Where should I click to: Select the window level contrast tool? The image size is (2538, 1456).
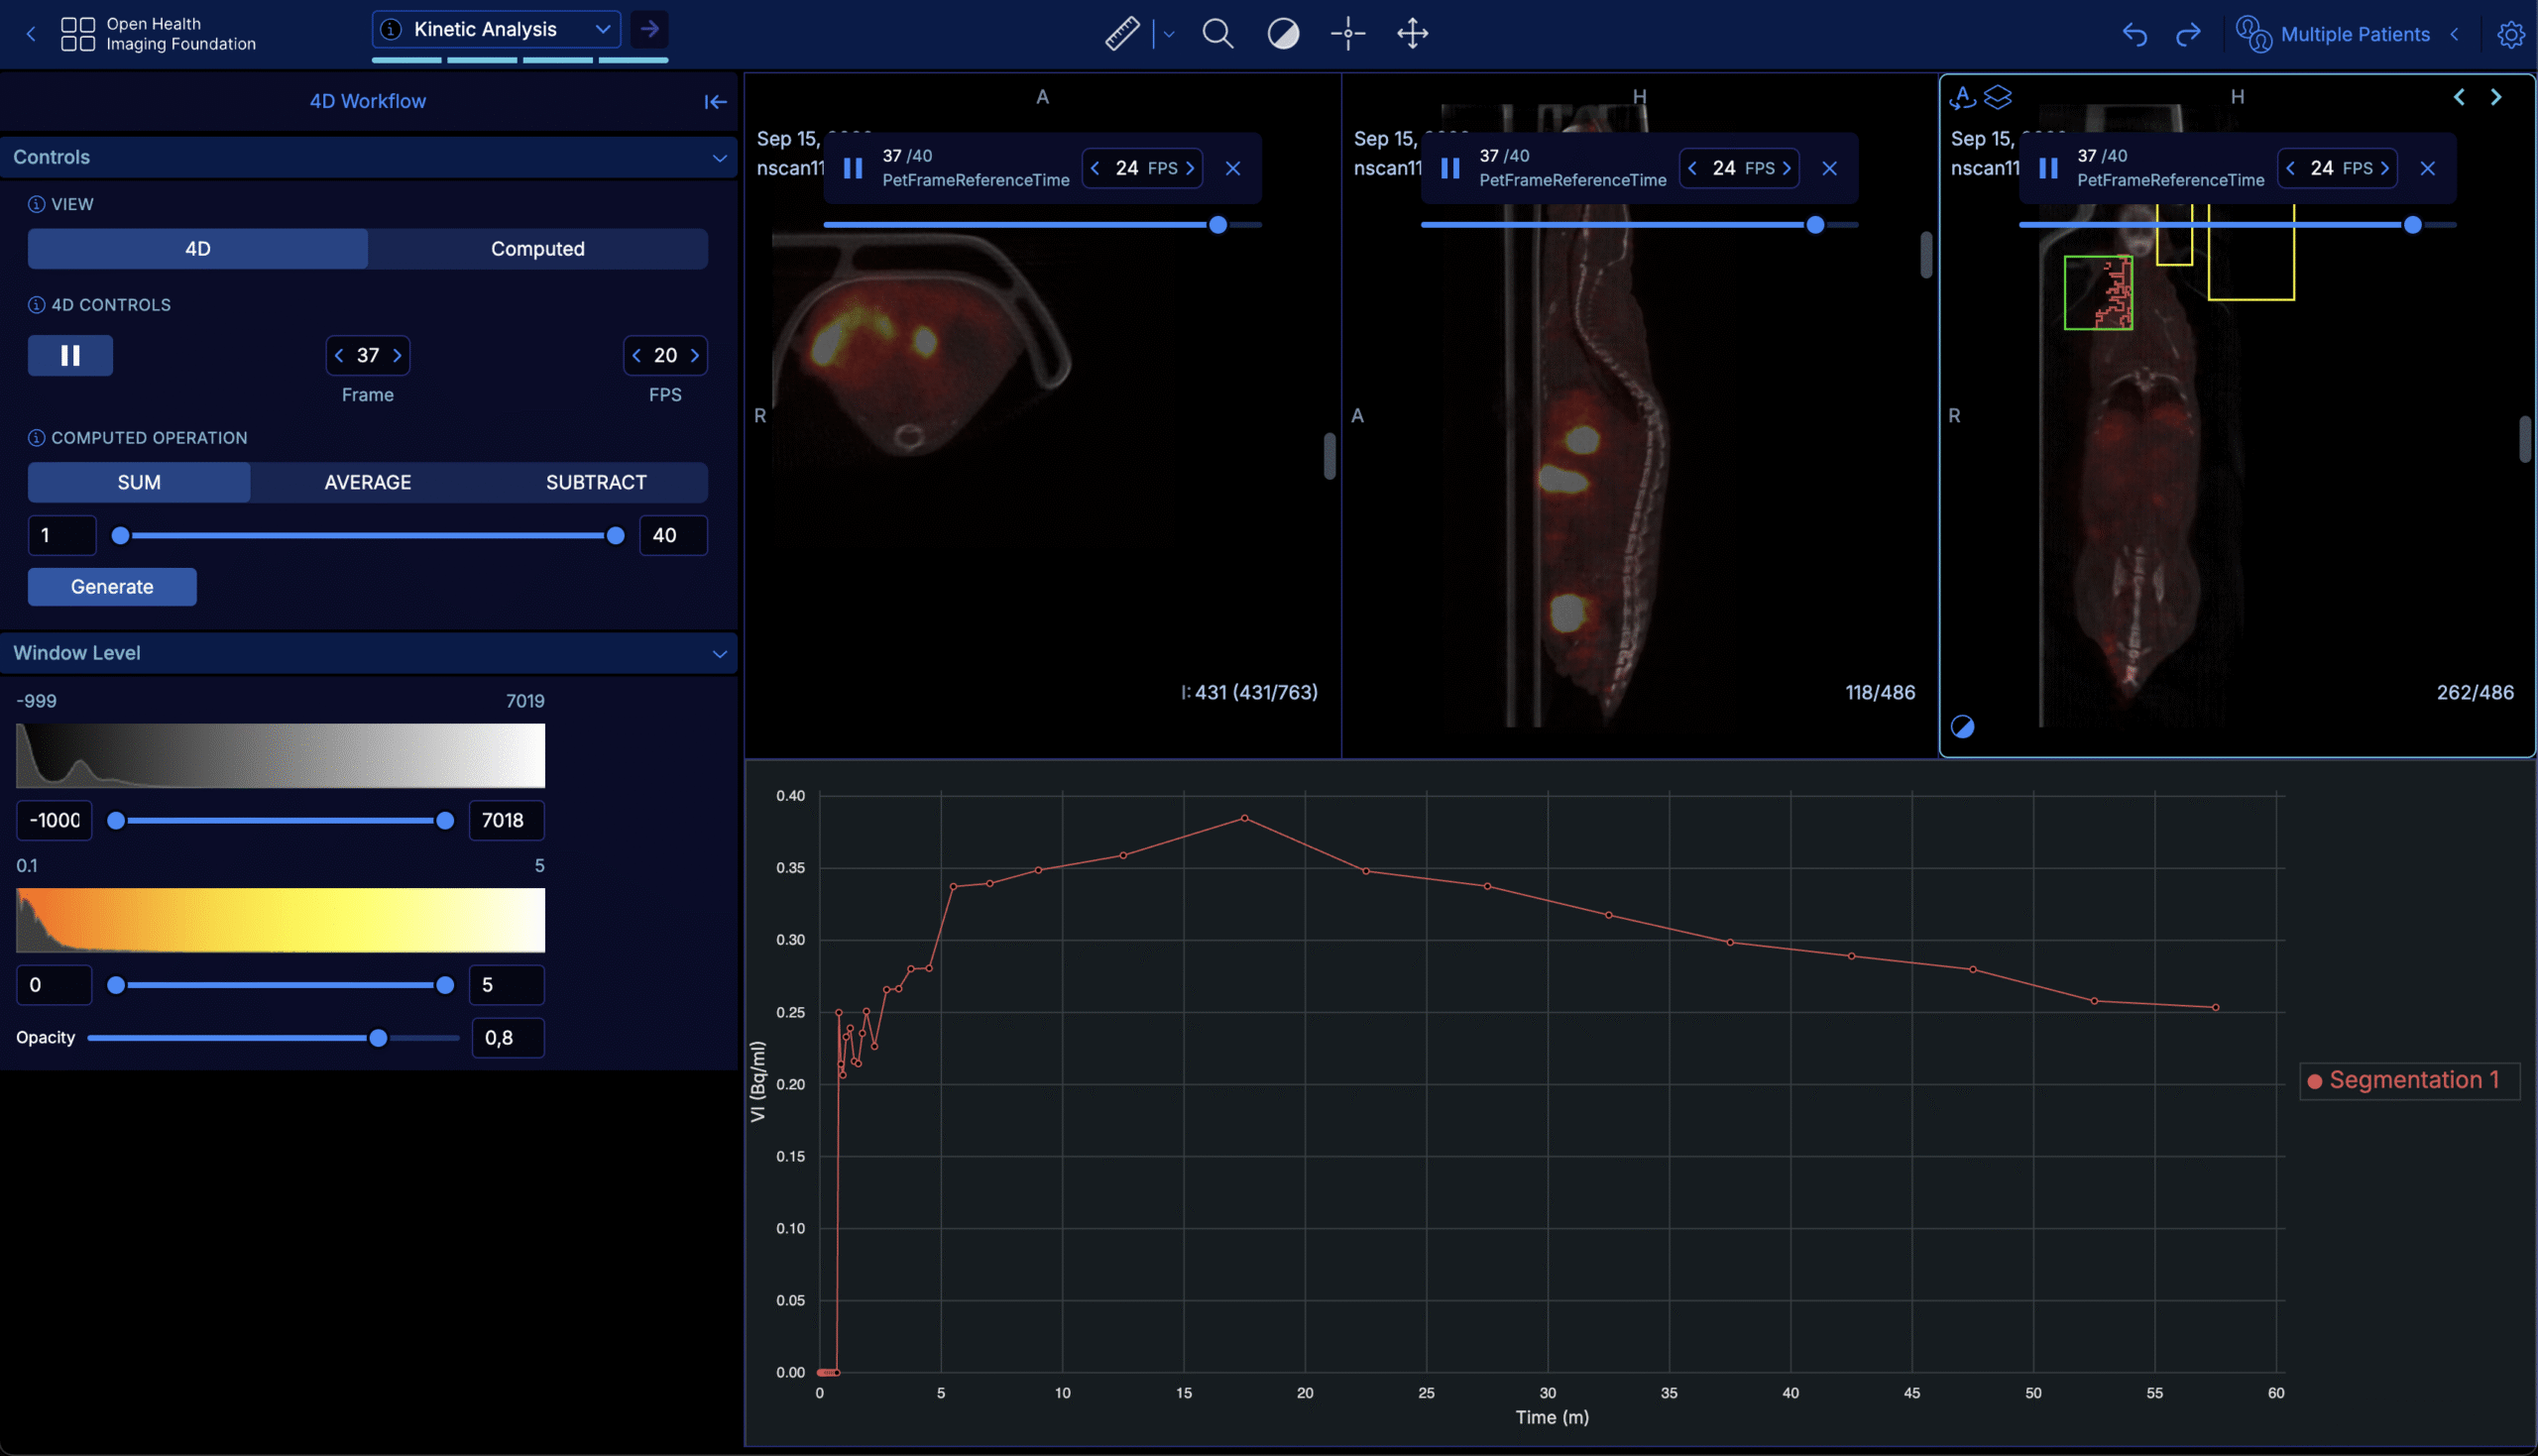point(1283,33)
